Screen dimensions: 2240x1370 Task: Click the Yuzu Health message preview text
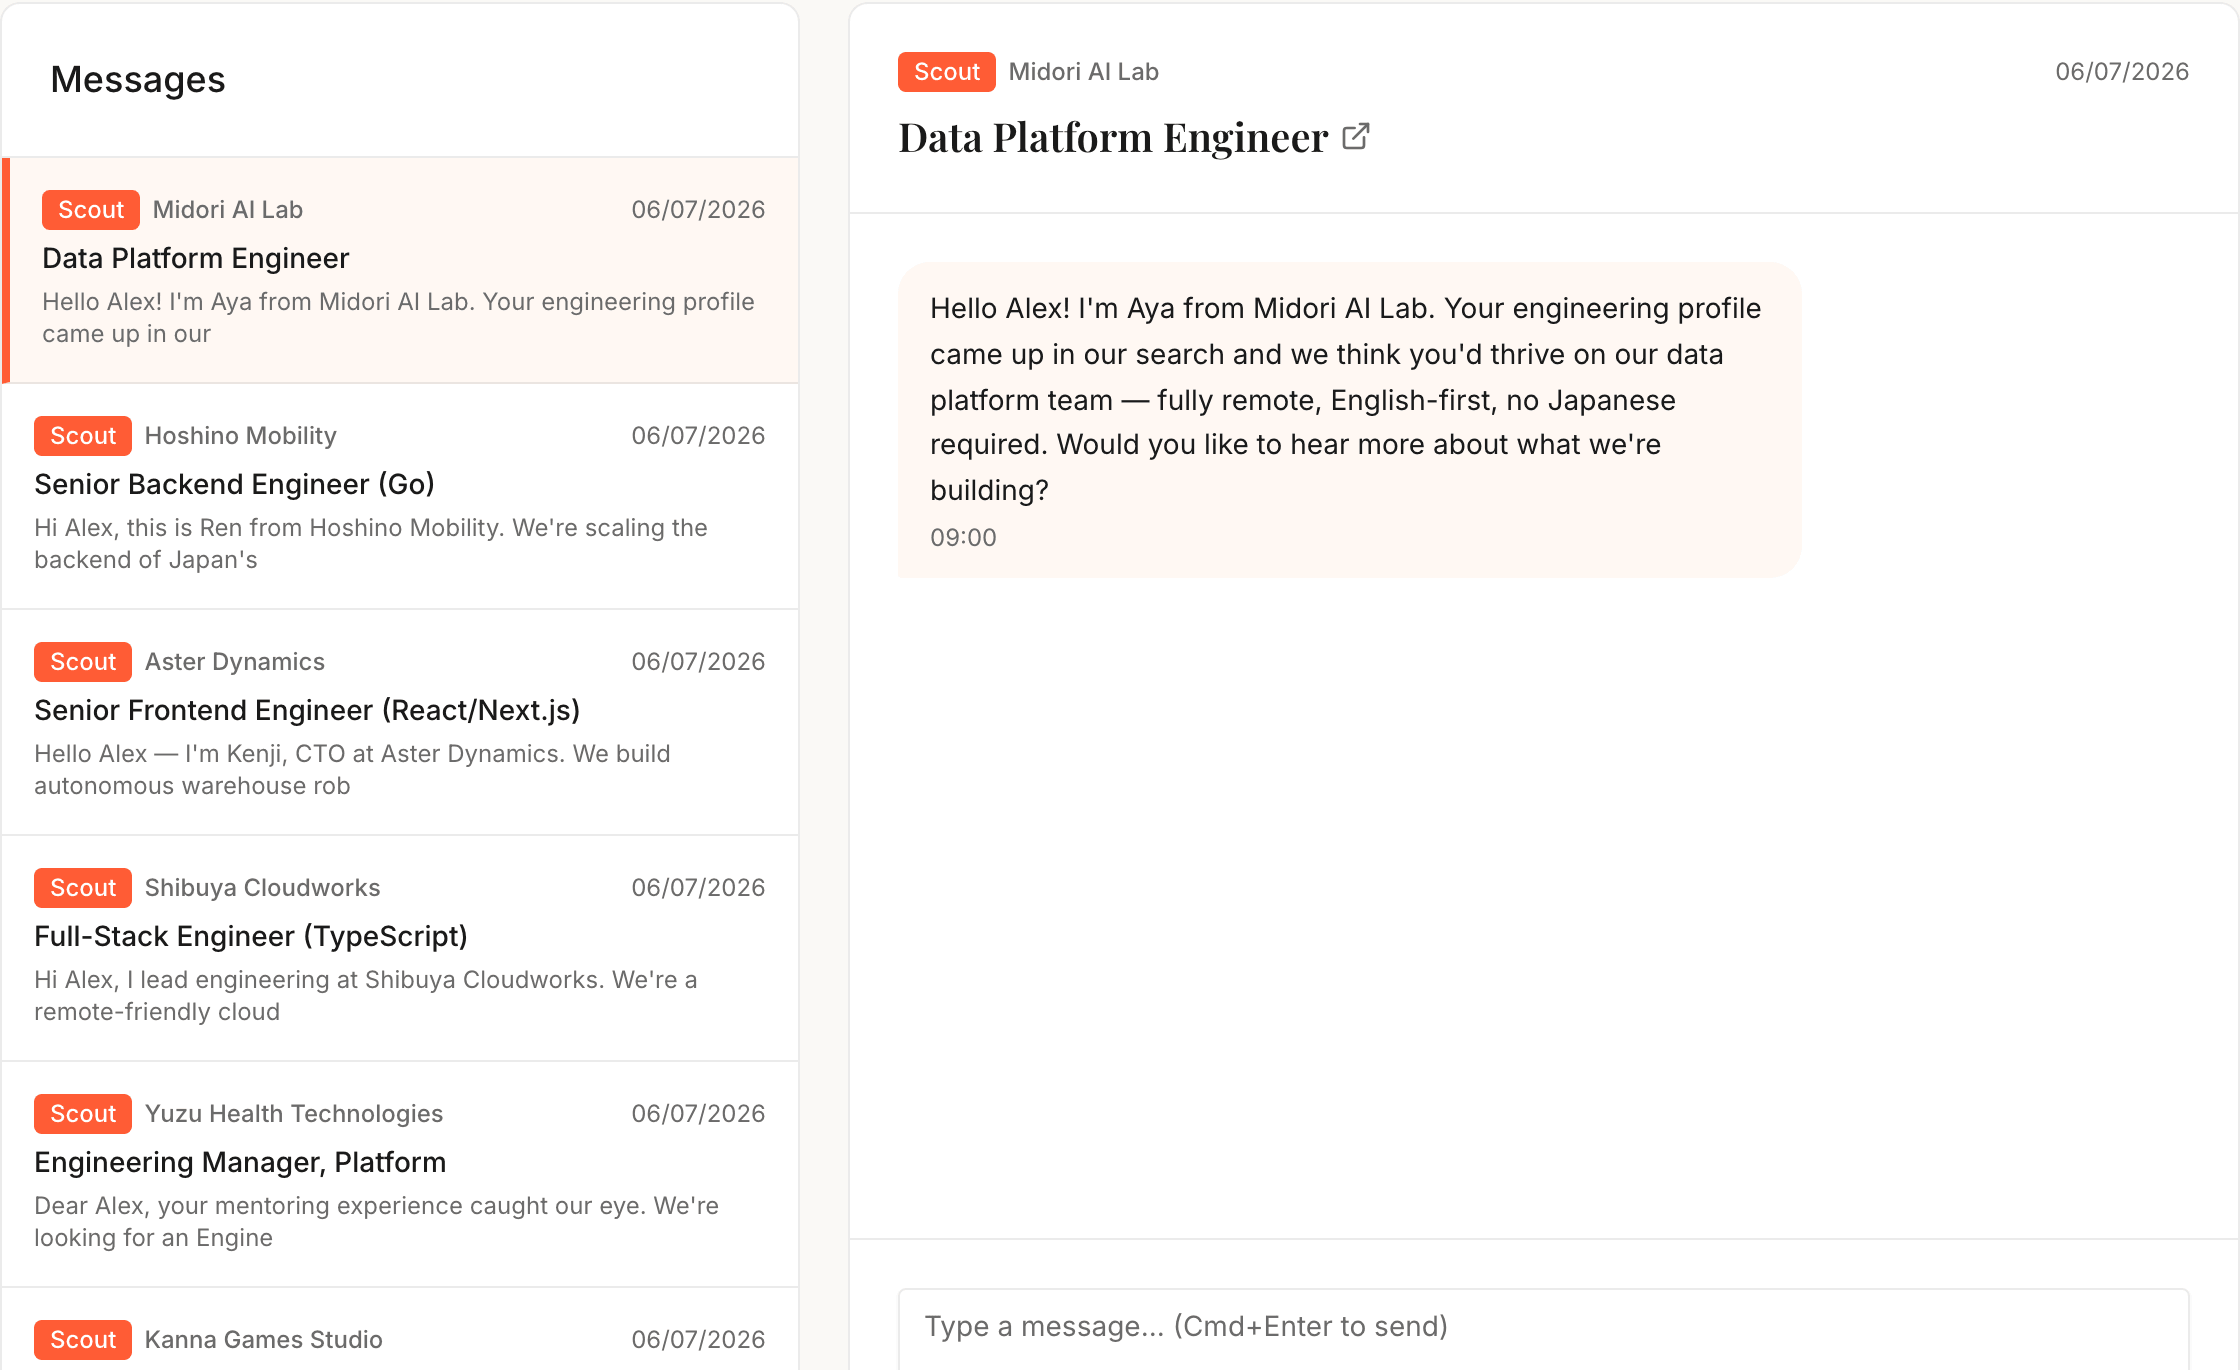click(x=376, y=1222)
